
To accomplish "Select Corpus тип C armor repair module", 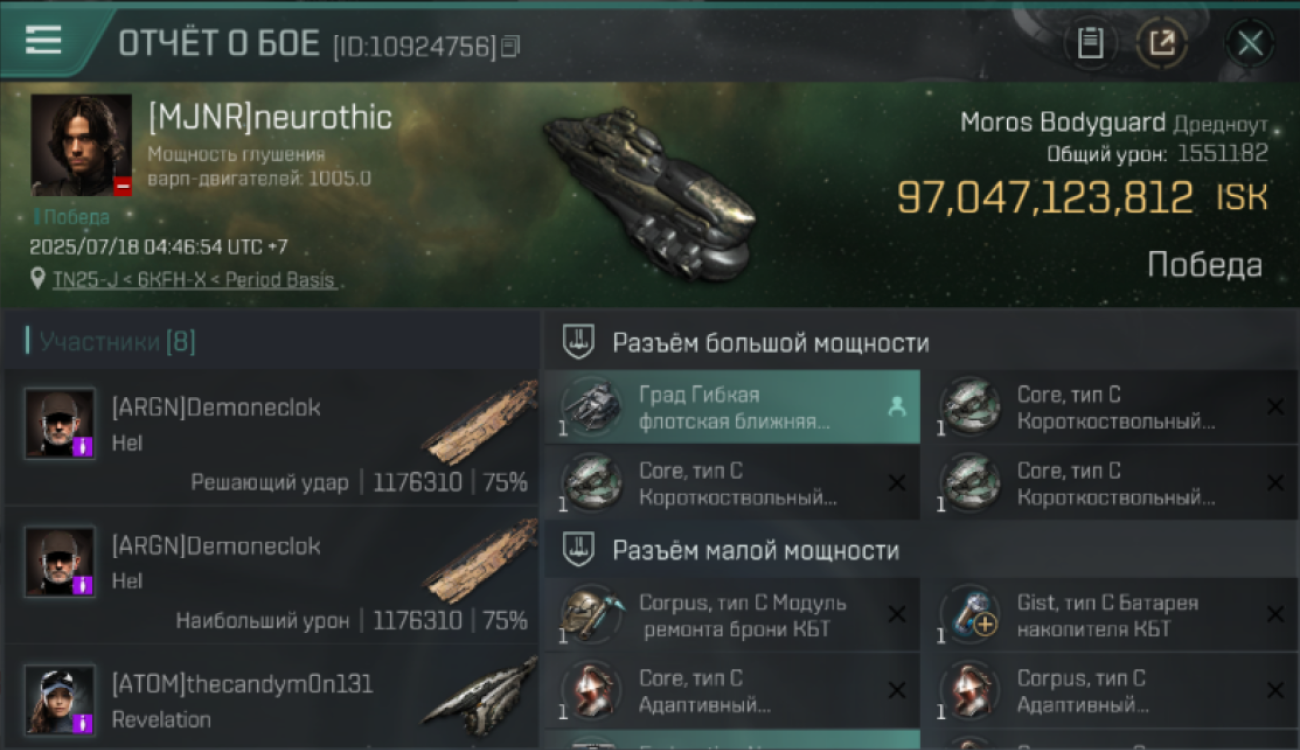I will pyautogui.click(x=730, y=615).
